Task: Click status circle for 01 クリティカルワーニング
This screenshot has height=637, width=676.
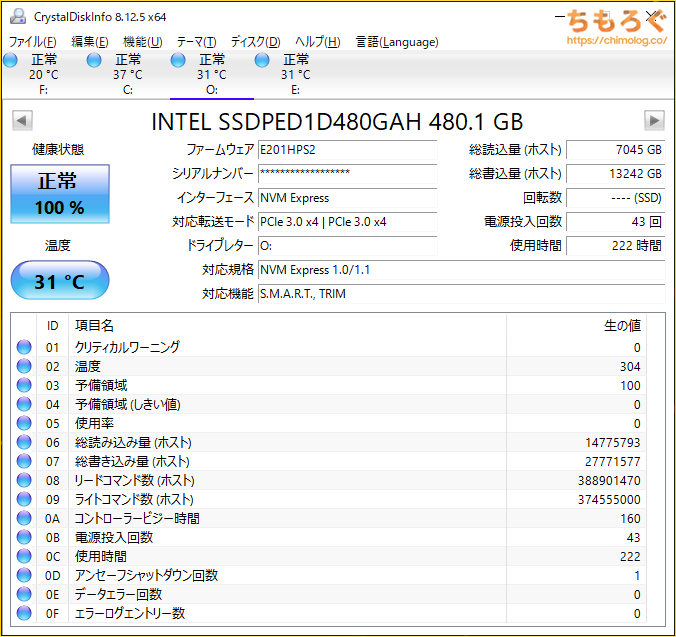Action: click(24, 347)
